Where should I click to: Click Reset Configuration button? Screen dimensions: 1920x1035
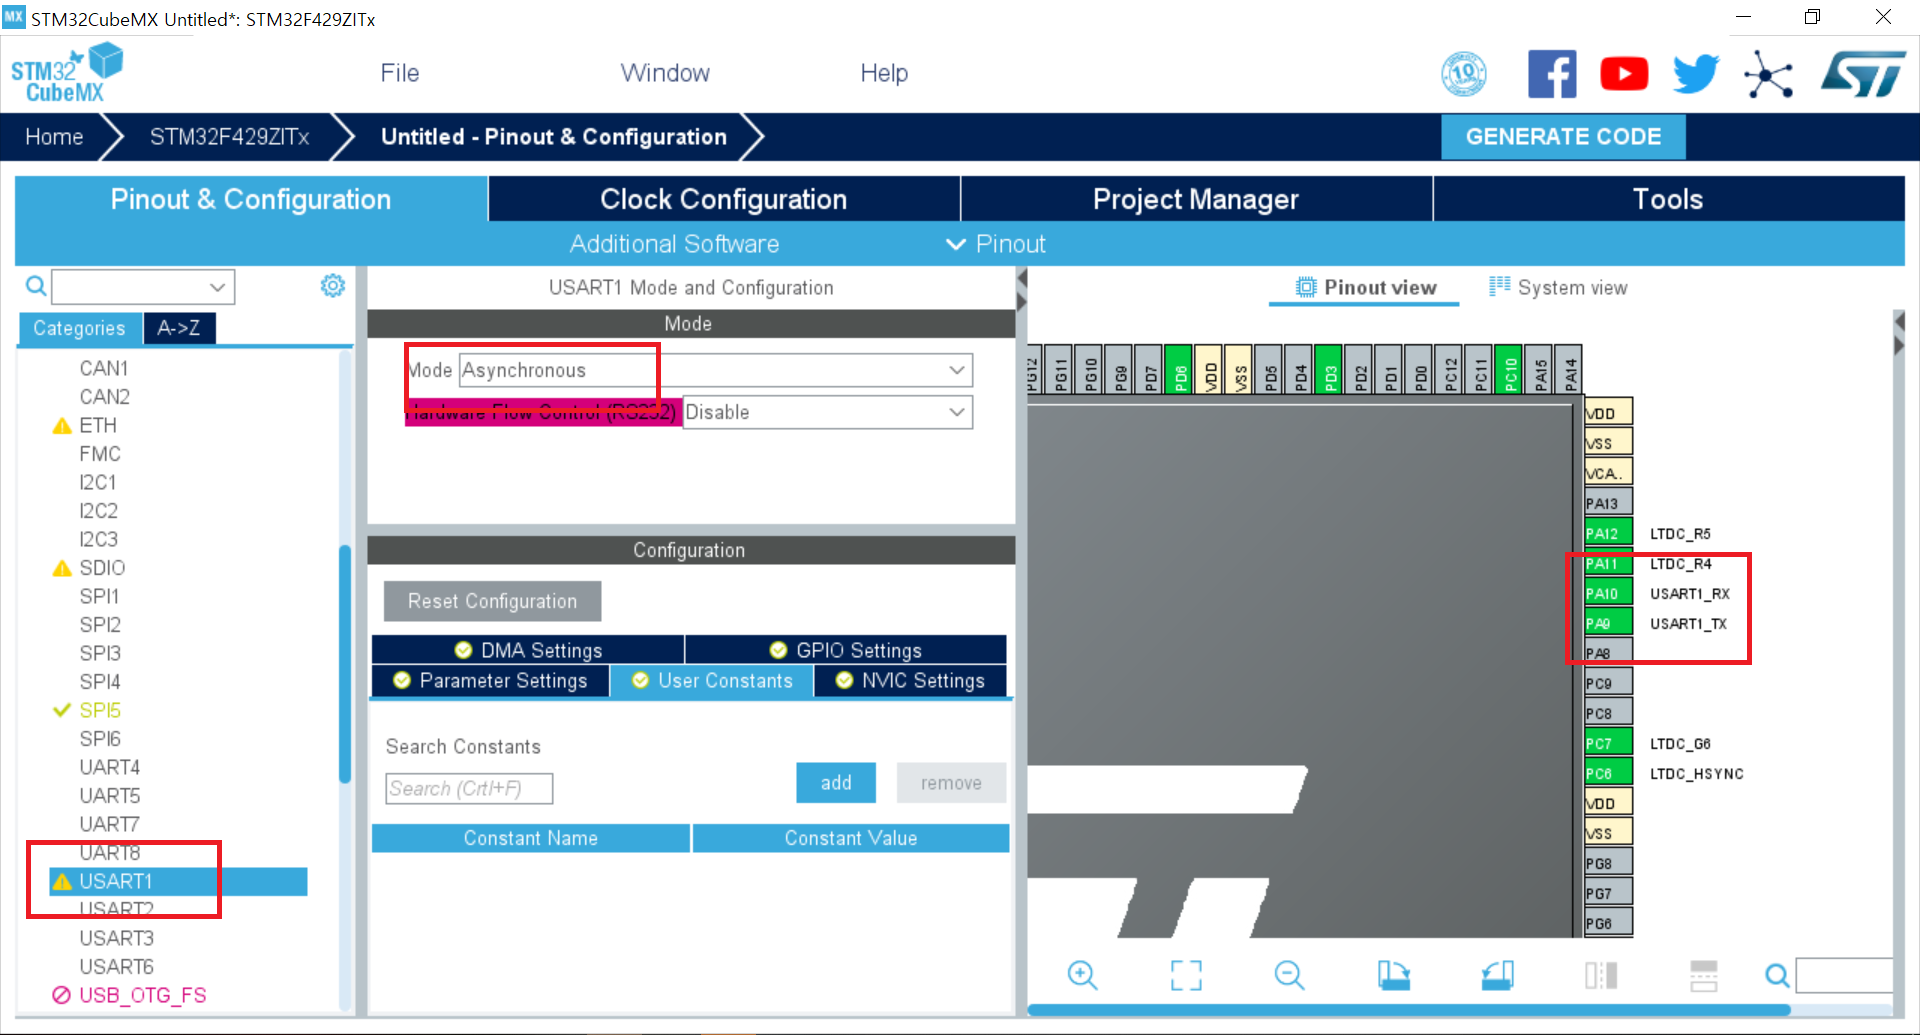tap(492, 601)
